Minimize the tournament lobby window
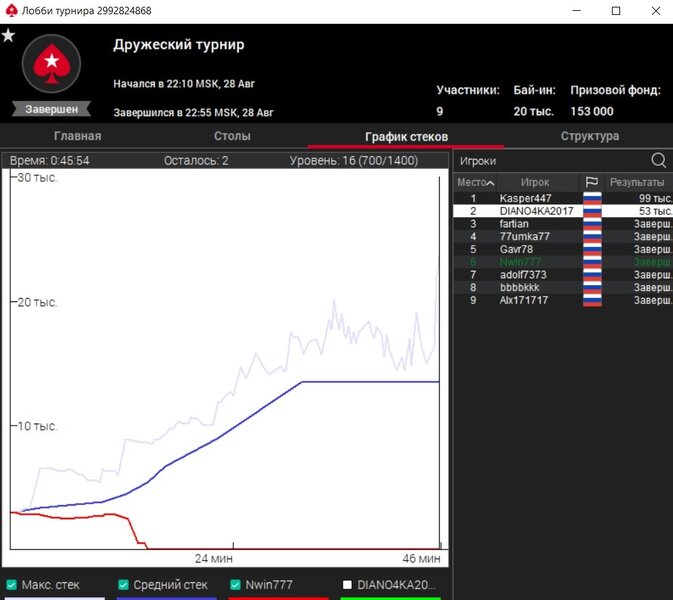Viewport: 673px width, 600px height. [570, 11]
